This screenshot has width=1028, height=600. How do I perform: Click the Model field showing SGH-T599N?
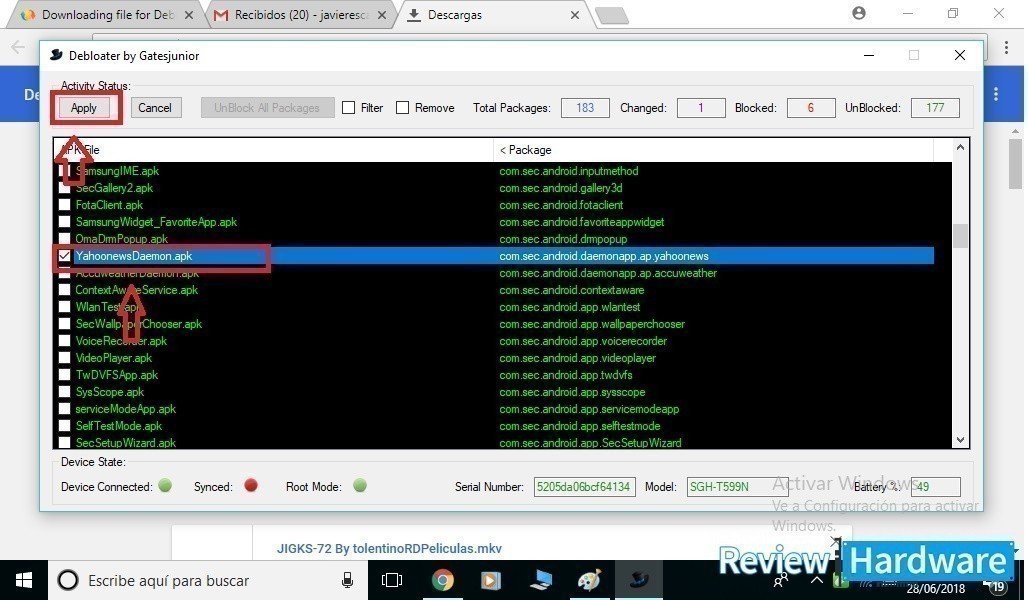pyautogui.click(x=738, y=487)
